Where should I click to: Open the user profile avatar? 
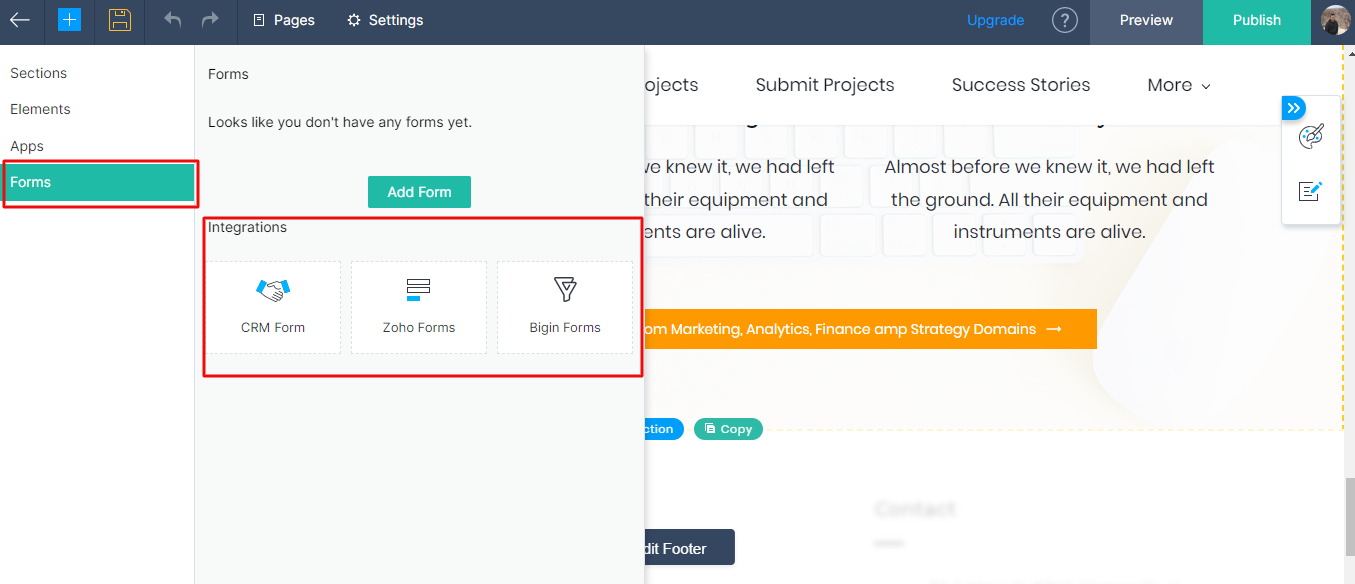1335,20
